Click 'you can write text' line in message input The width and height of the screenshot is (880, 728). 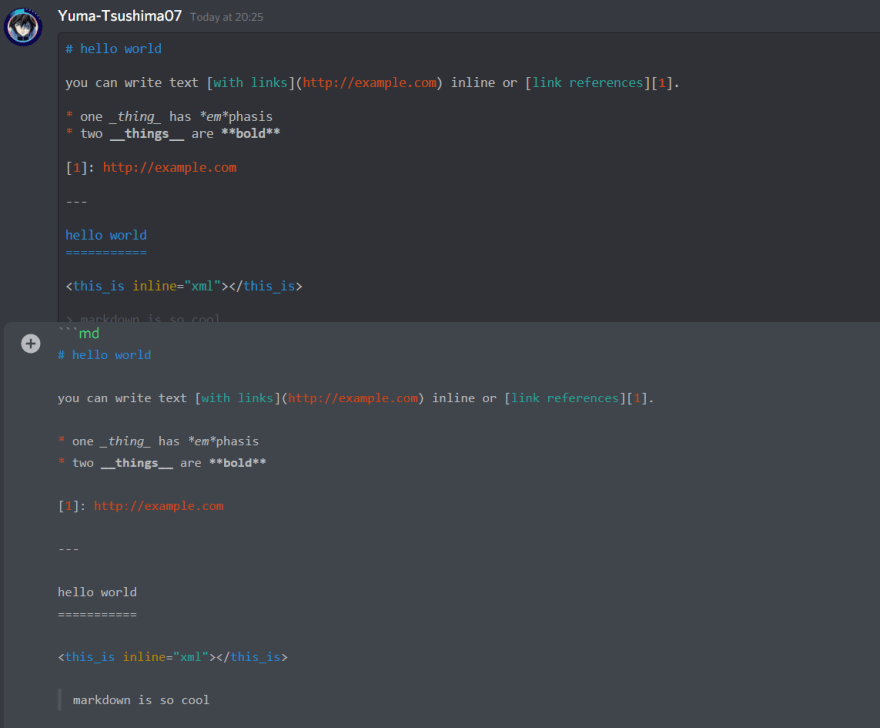click(356, 398)
